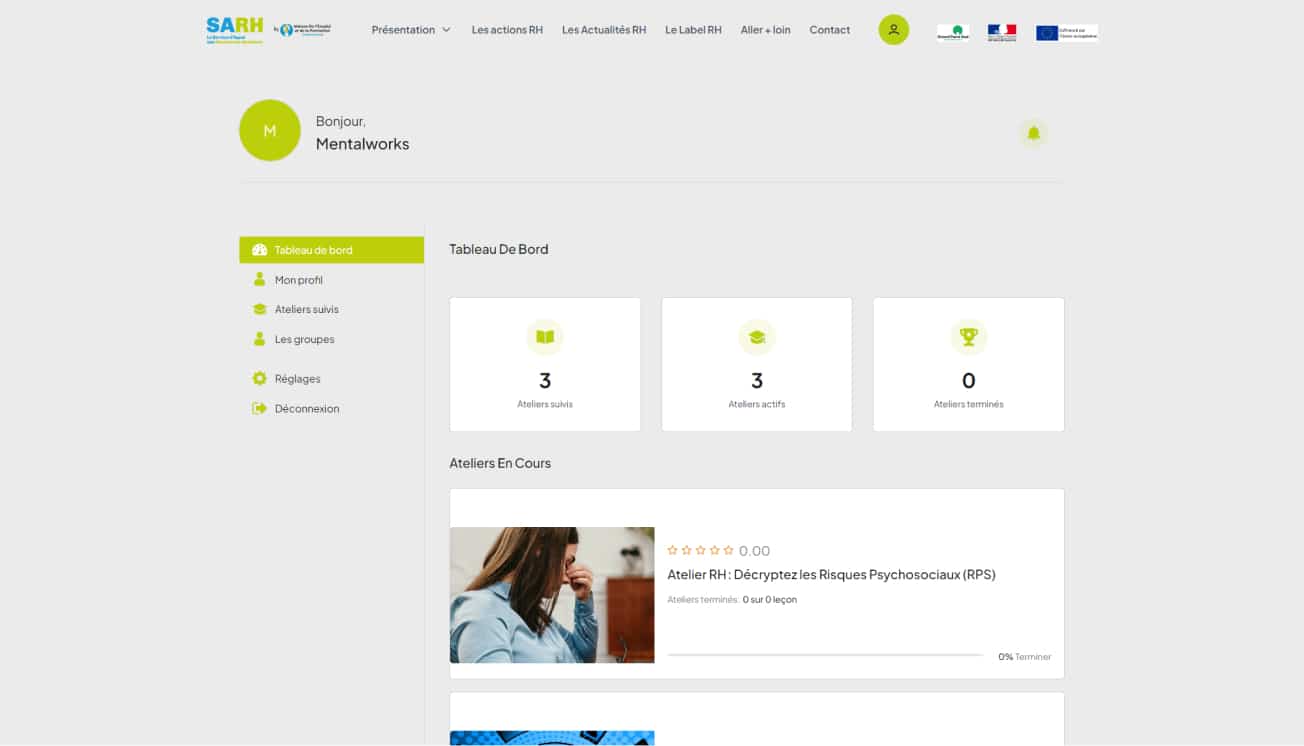This screenshot has width=1304, height=746.
Task: Click the logout icon beside Déconnexion
Action: [x=260, y=409]
